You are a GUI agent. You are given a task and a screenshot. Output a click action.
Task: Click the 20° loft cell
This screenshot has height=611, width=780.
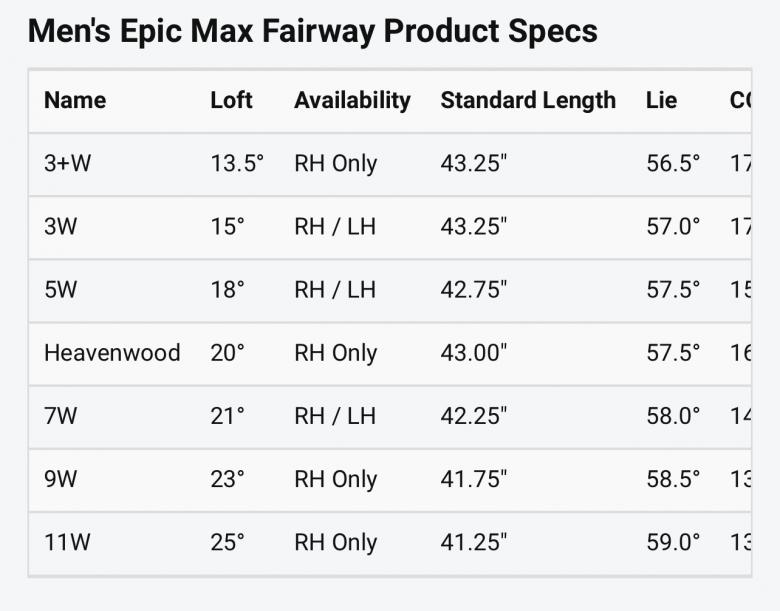point(227,353)
